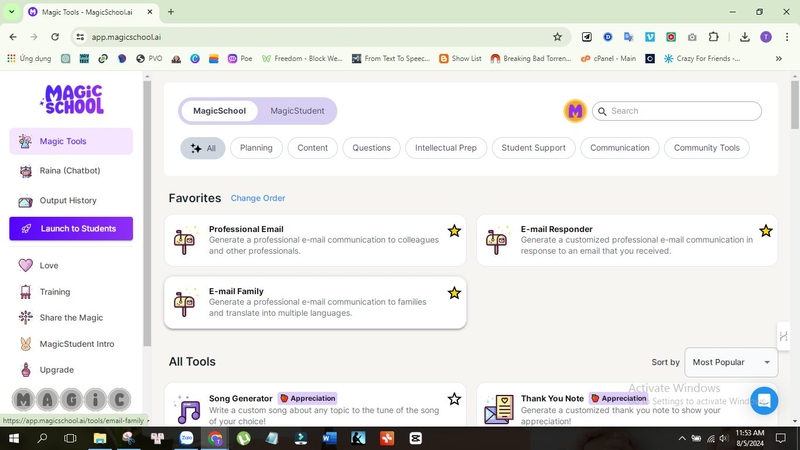This screenshot has width=800, height=450.
Task: Open Microsoft Word from the taskbar
Action: coord(330,438)
